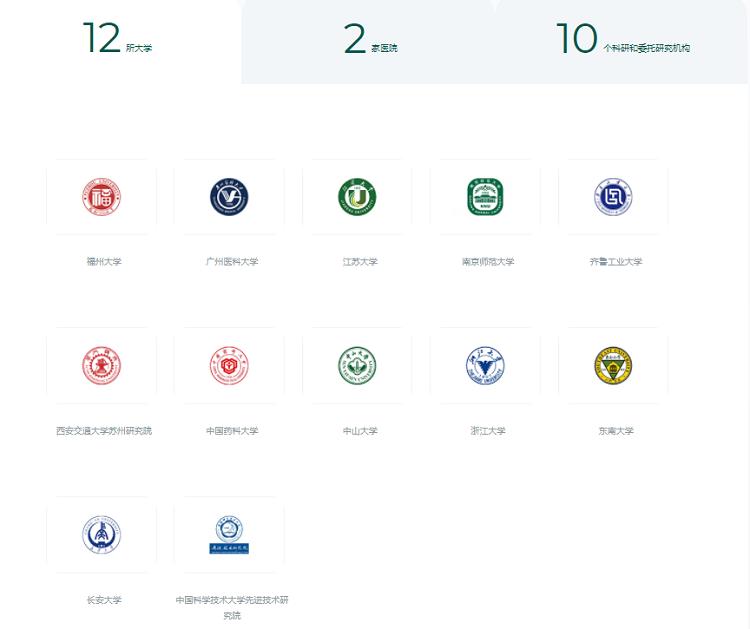The width and height of the screenshot is (750, 629).
Task: Click the 长安大学 name label
Action: point(104,599)
